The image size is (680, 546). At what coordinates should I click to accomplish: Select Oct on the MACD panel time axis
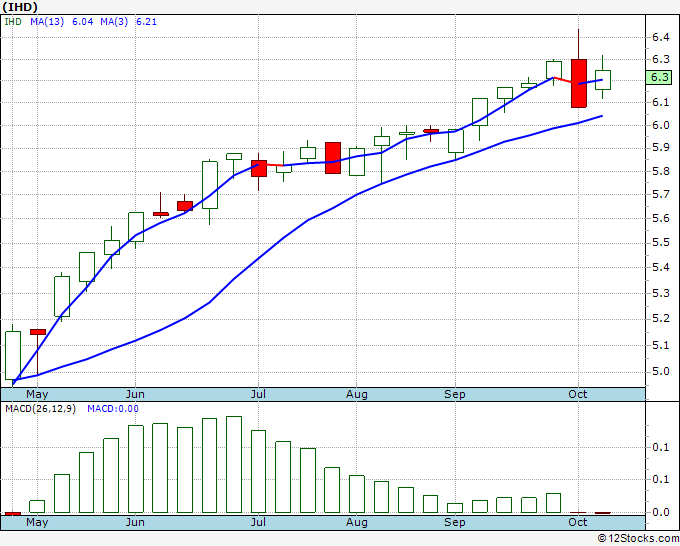pyautogui.click(x=578, y=522)
